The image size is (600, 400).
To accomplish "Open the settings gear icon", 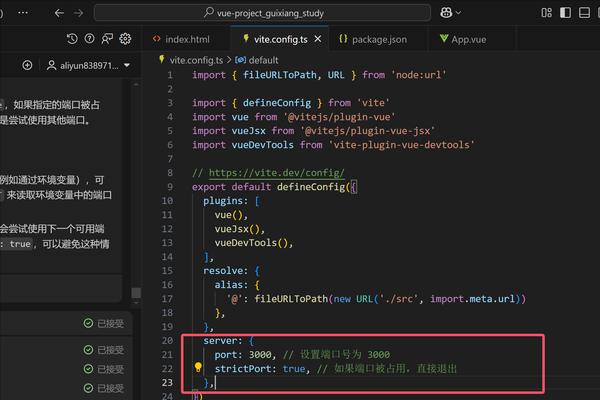I will pos(125,39).
